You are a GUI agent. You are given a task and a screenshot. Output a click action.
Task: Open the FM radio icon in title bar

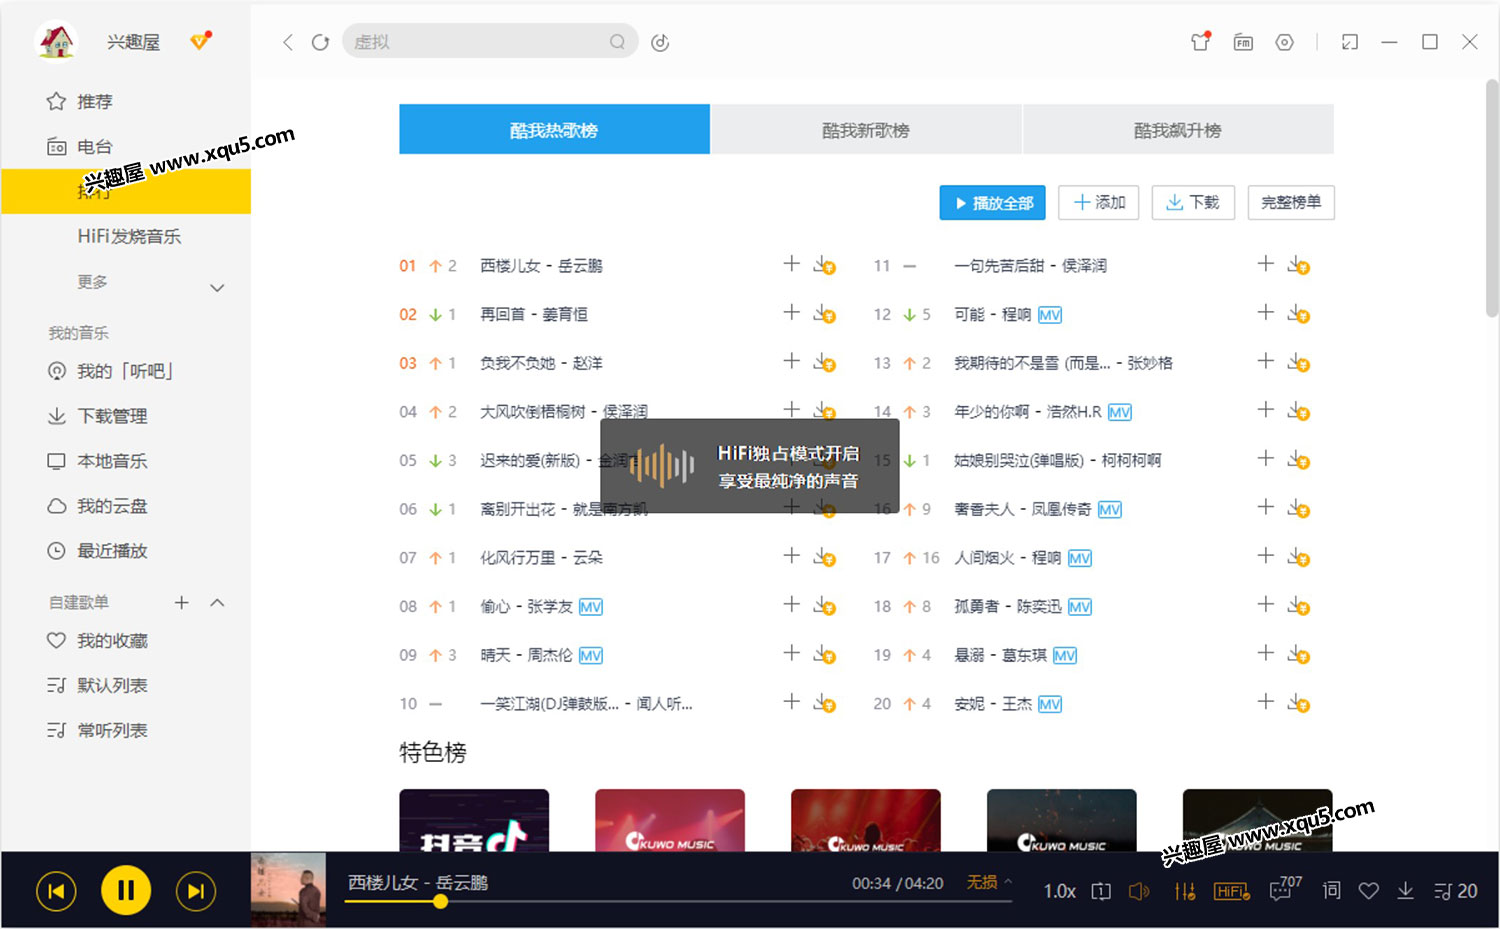click(1243, 42)
